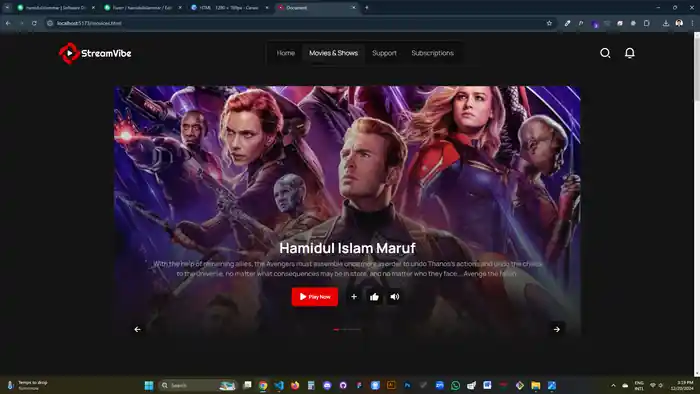
Task: Expand the system tray hidden icons chevron
Action: [x=613, y=386]
